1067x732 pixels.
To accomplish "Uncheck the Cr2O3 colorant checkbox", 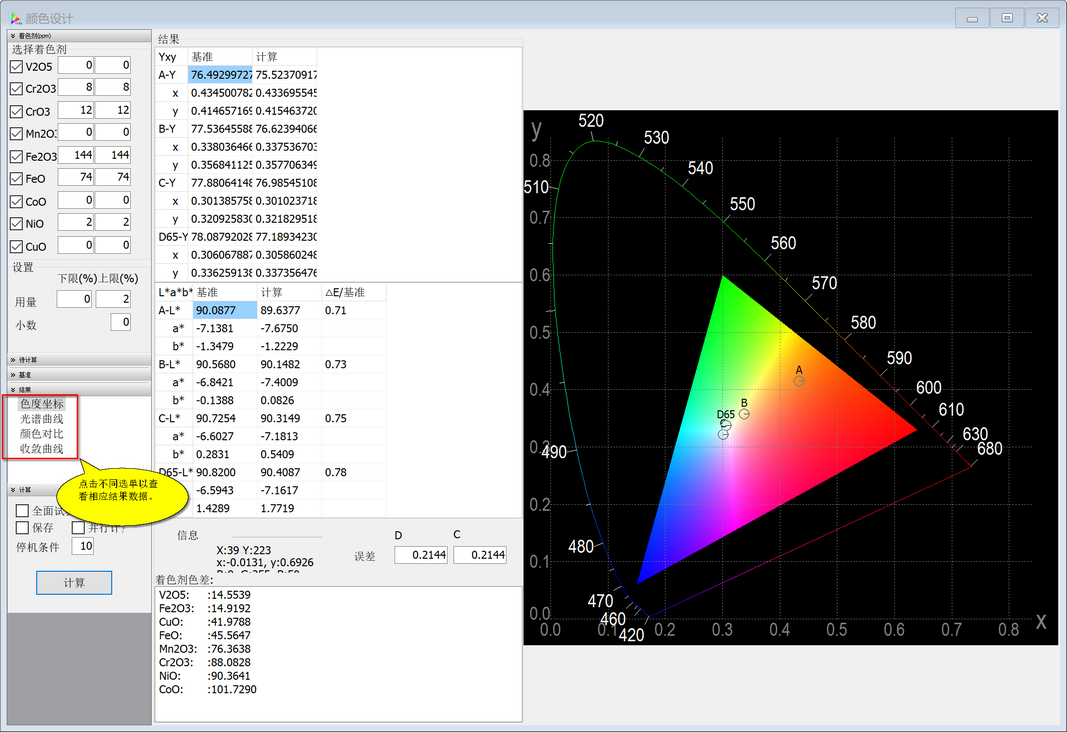I will click(17, 88).
